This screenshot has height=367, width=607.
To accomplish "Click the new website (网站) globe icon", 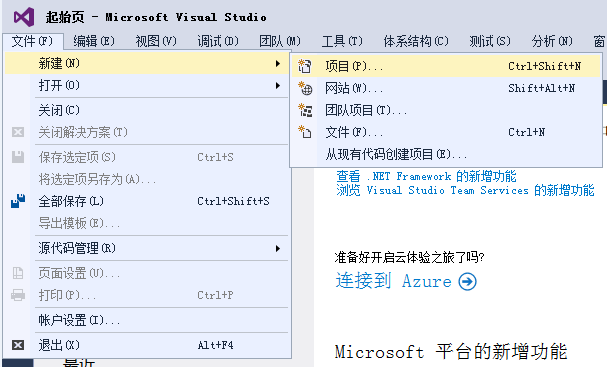I will click(305, 88).
